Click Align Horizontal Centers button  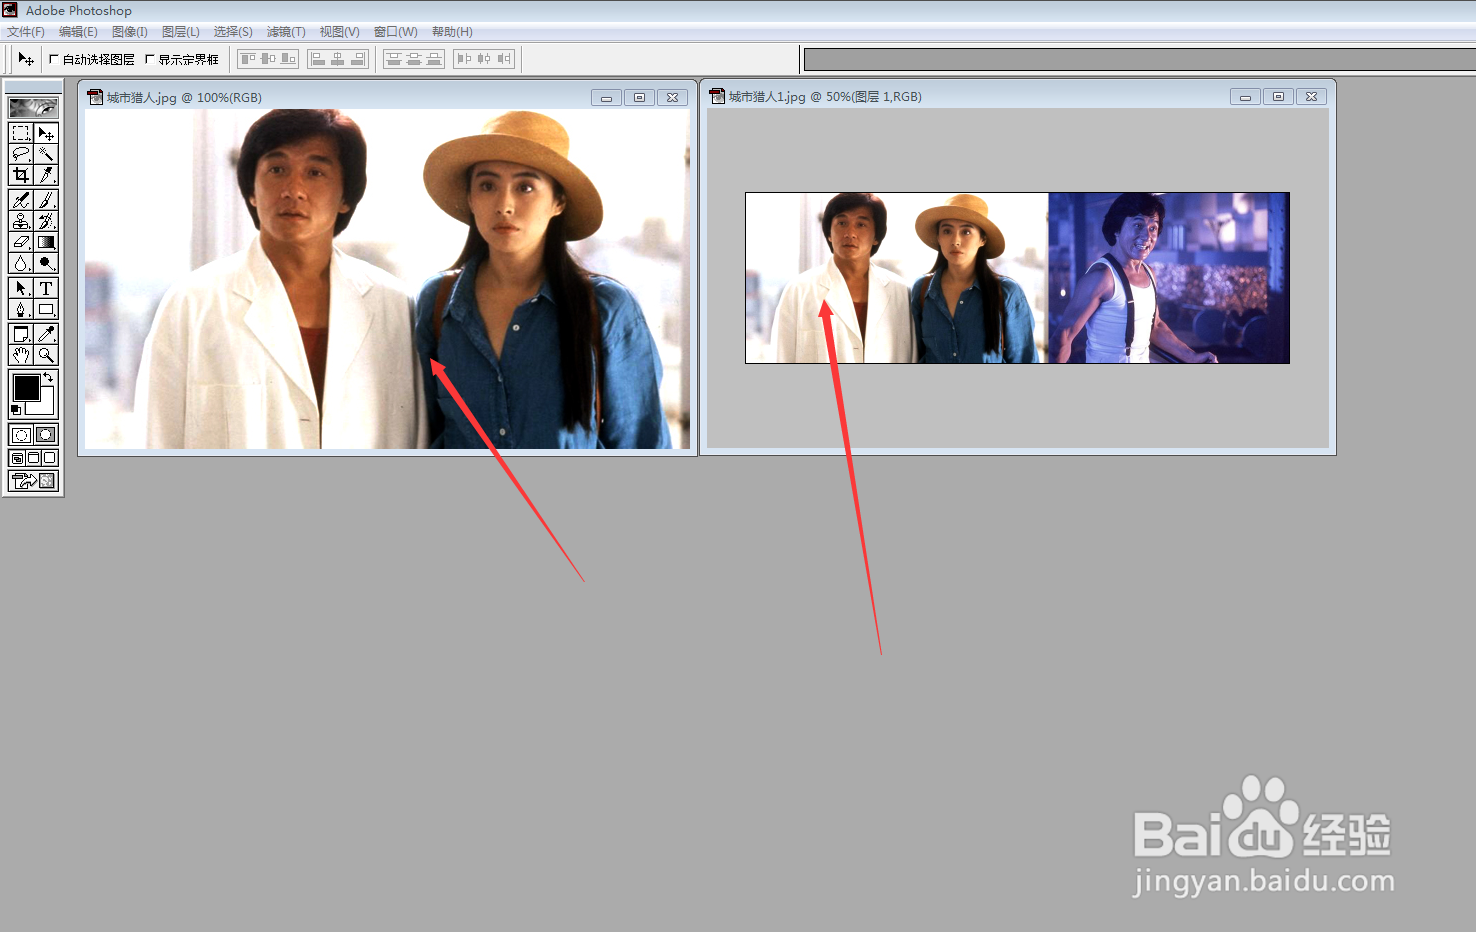[338, 59]
